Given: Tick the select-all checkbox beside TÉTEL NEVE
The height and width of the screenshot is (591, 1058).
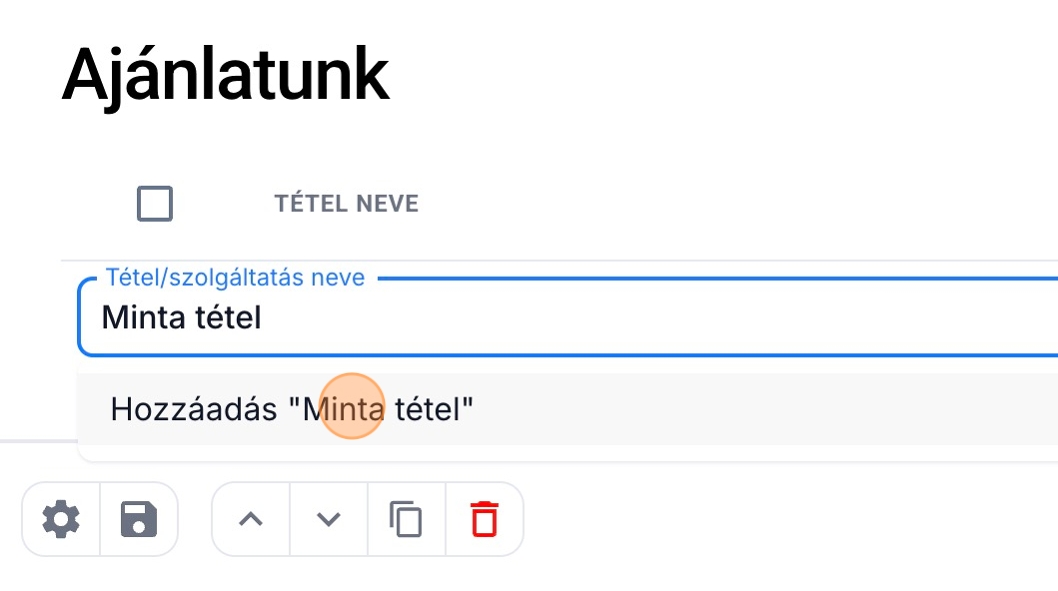Looking at the screenshot, I should point(155,204).
